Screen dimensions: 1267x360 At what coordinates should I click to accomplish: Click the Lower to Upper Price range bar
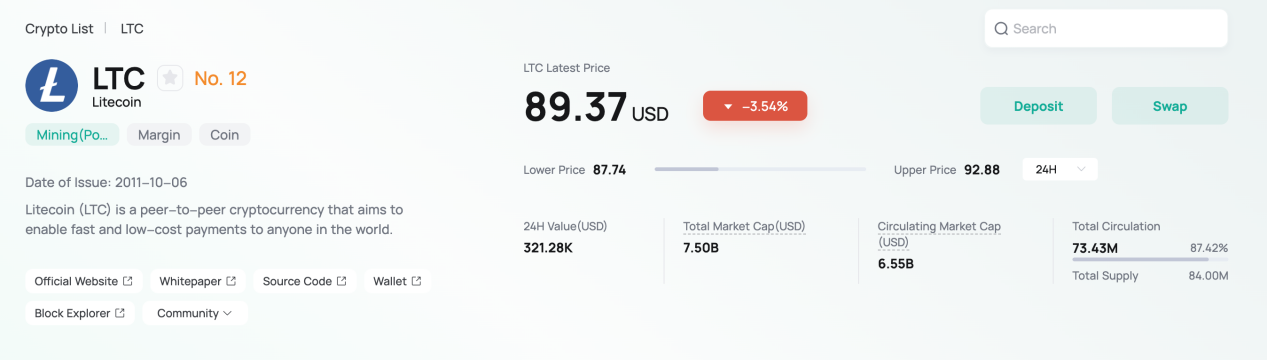pyautogui.click(x=760, y=170)
